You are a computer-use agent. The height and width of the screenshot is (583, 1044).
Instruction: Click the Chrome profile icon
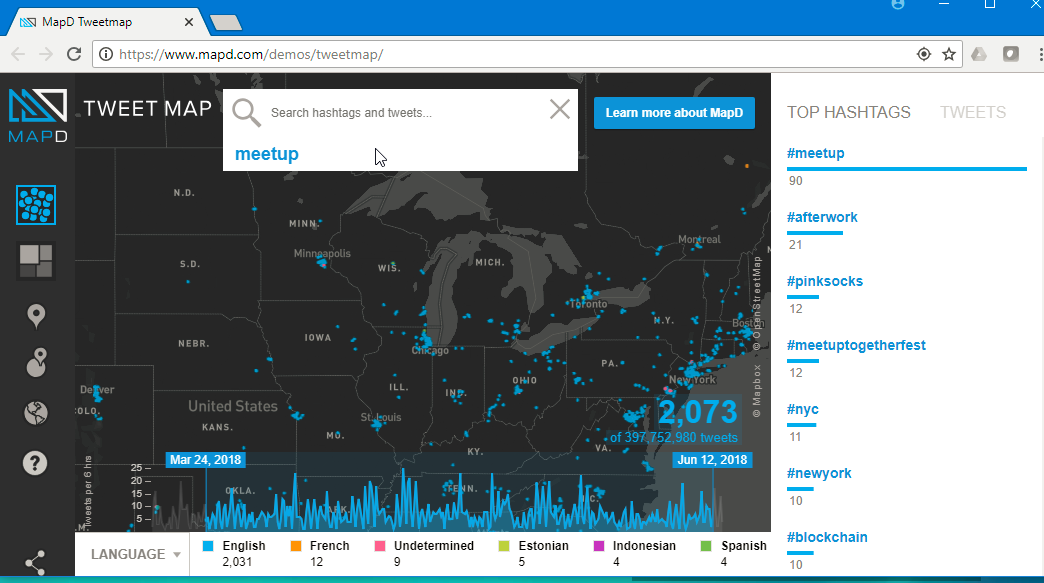click(898, 5)
